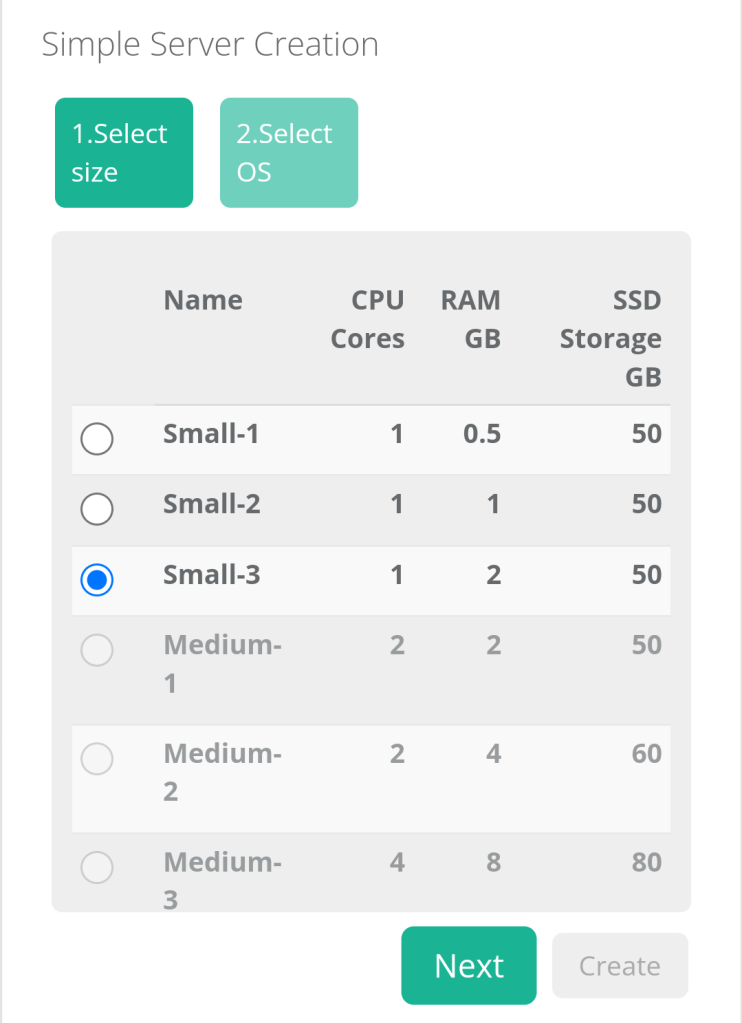Image resolution: width=742 pixels, height=1023 pixels.
Task: Click the 'Simple Server Creation' heading
Action: (x=210, y=45)
